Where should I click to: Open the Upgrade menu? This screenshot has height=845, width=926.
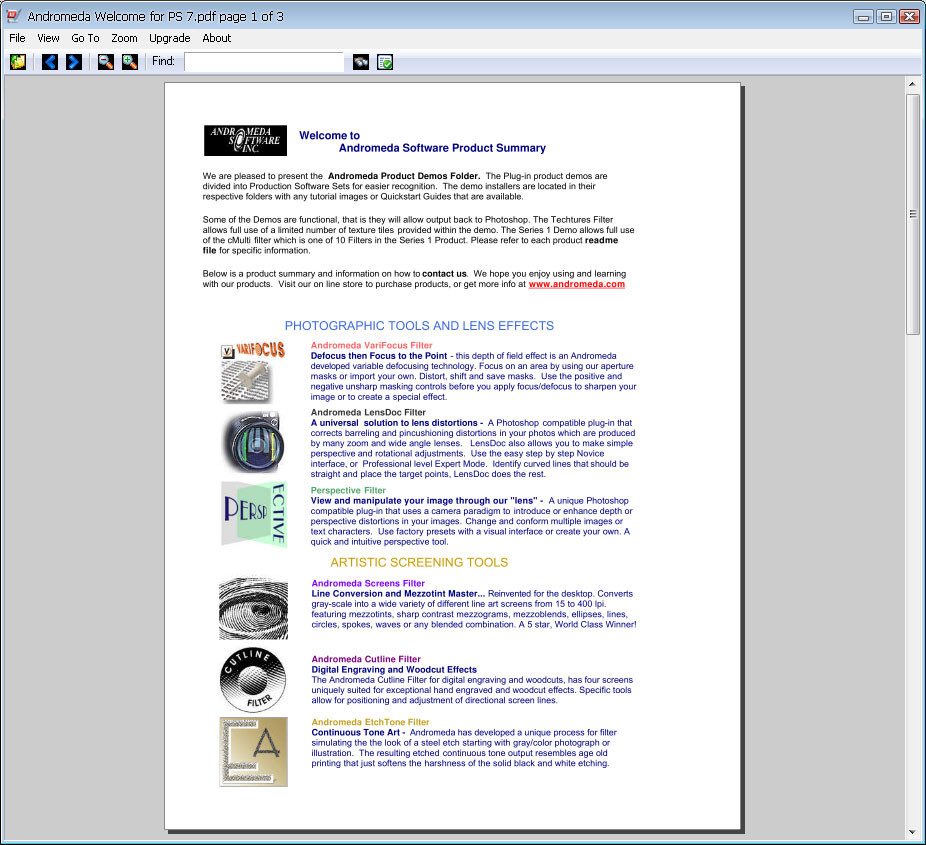pos(169,38)
